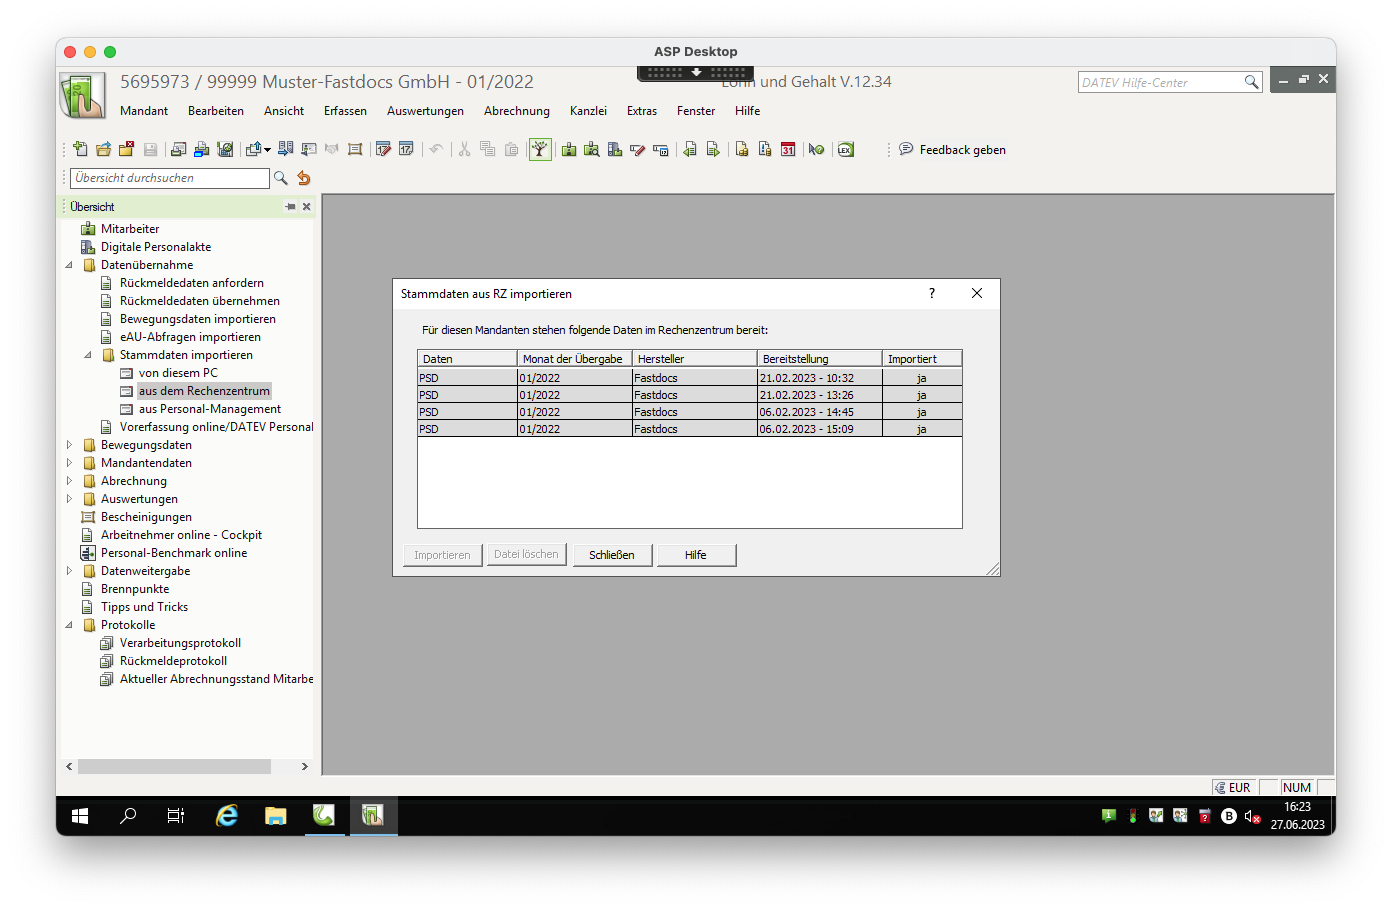Click the open folder toolbar icon

point(103,149)
